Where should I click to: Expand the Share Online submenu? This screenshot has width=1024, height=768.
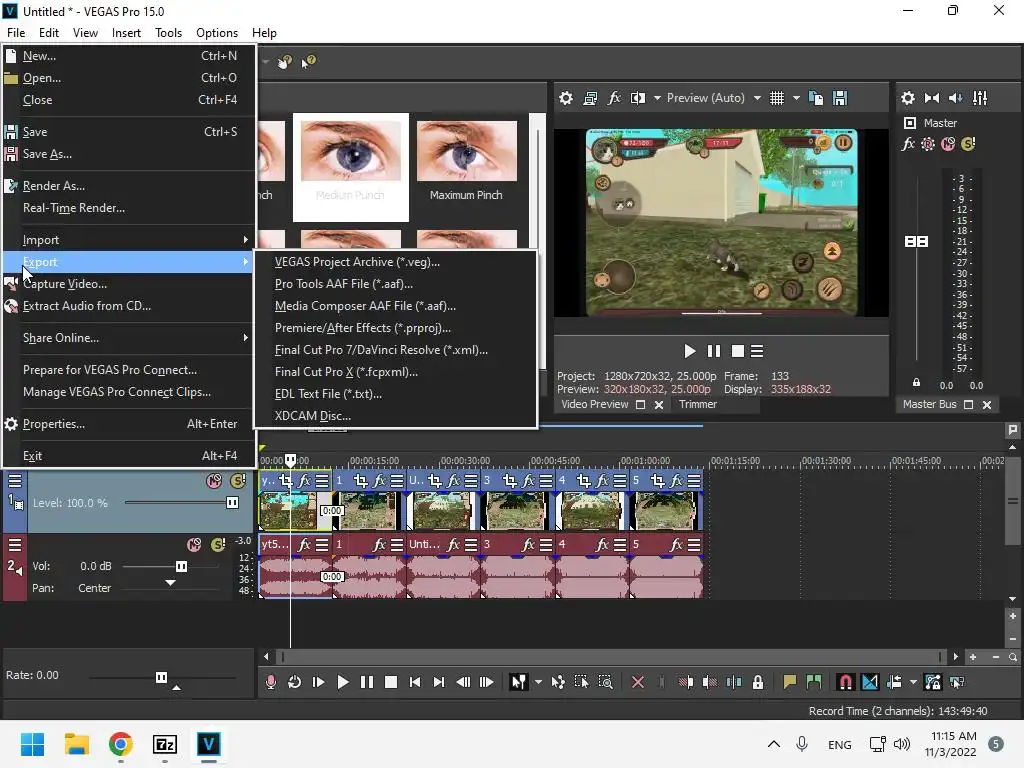[x=128, y=338]
